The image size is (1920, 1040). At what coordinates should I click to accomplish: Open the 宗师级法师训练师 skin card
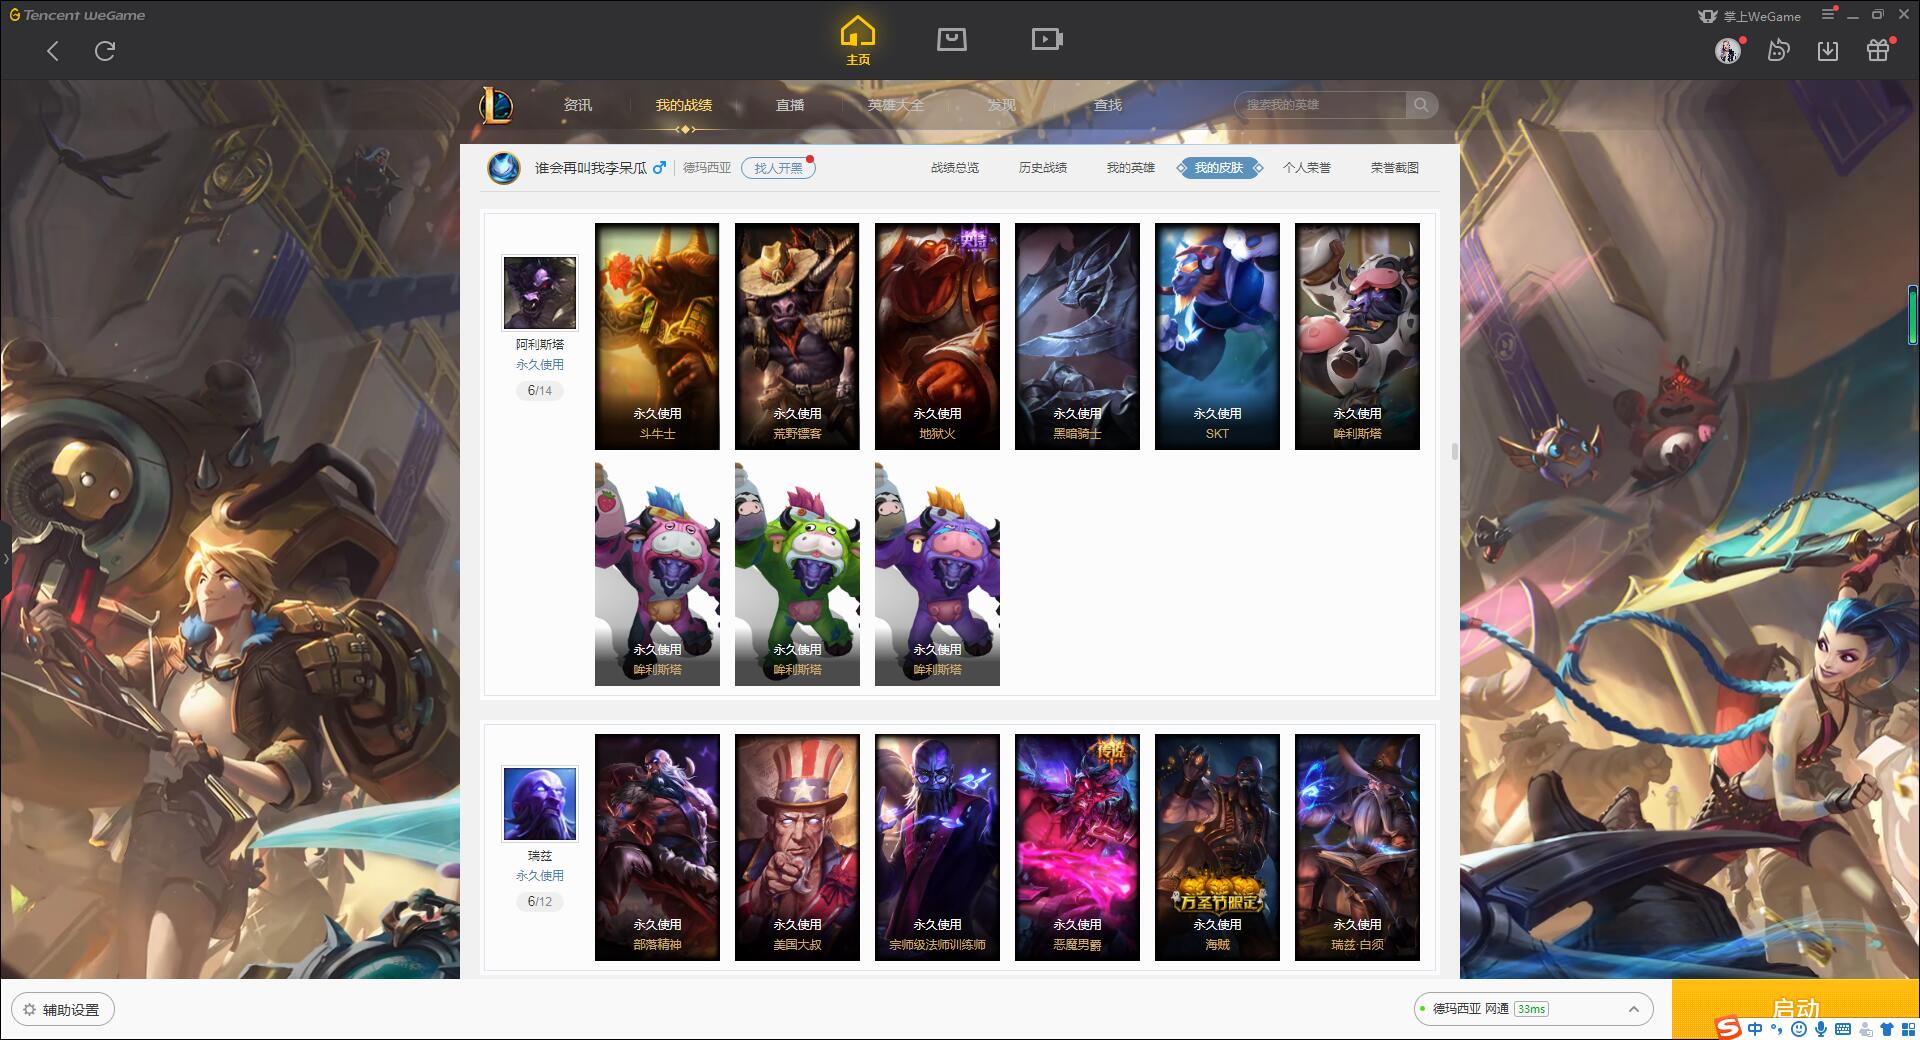pyautogui.click(x=937, y=847)
